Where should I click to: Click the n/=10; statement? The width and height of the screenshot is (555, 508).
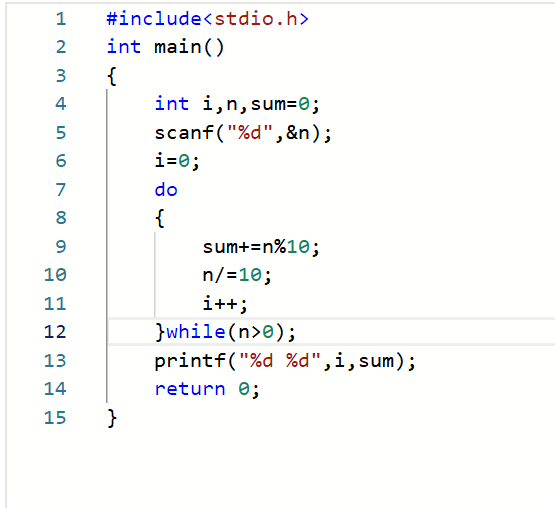tap(237, 275)
